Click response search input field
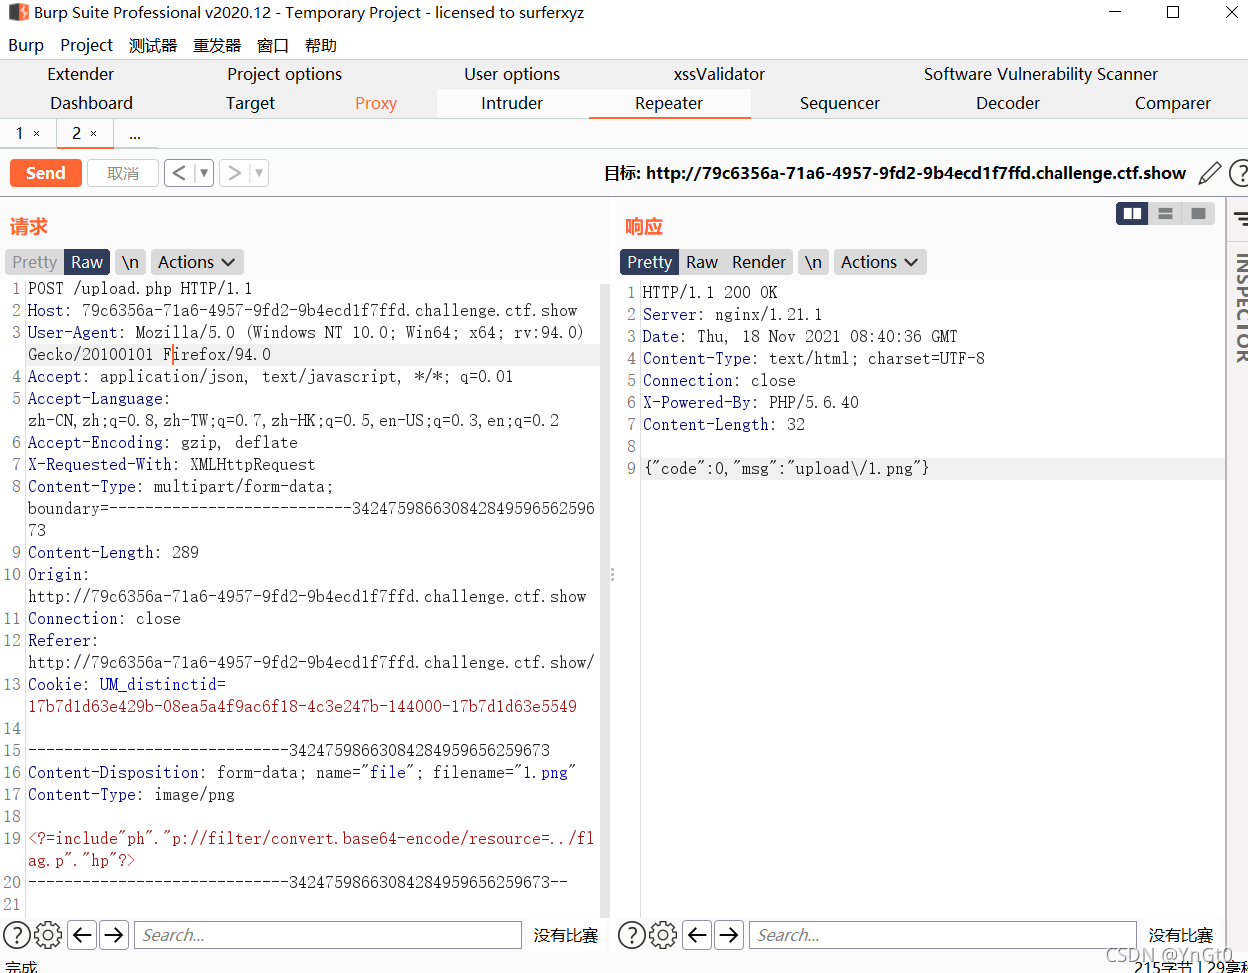Screen dimensions: 1248x973 coord(943,935)
